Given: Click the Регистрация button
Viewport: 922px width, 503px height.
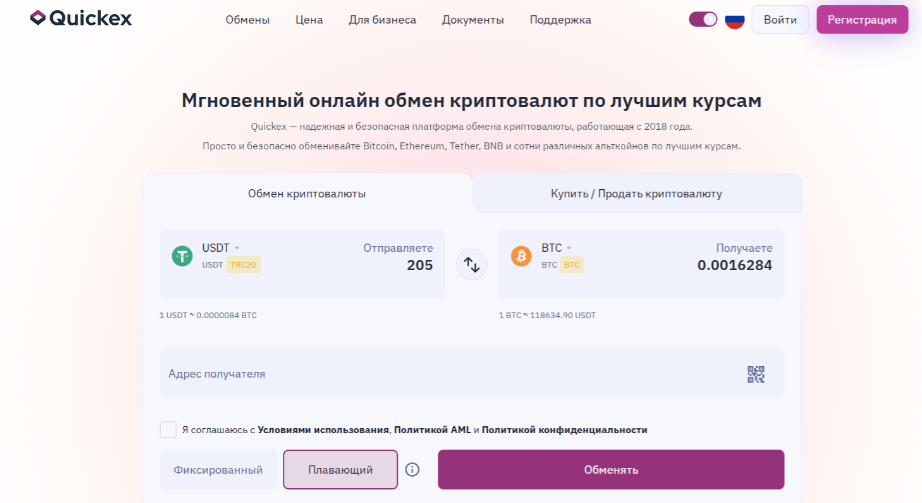Looking at the screenshot, I should click(x=862, y=19).
